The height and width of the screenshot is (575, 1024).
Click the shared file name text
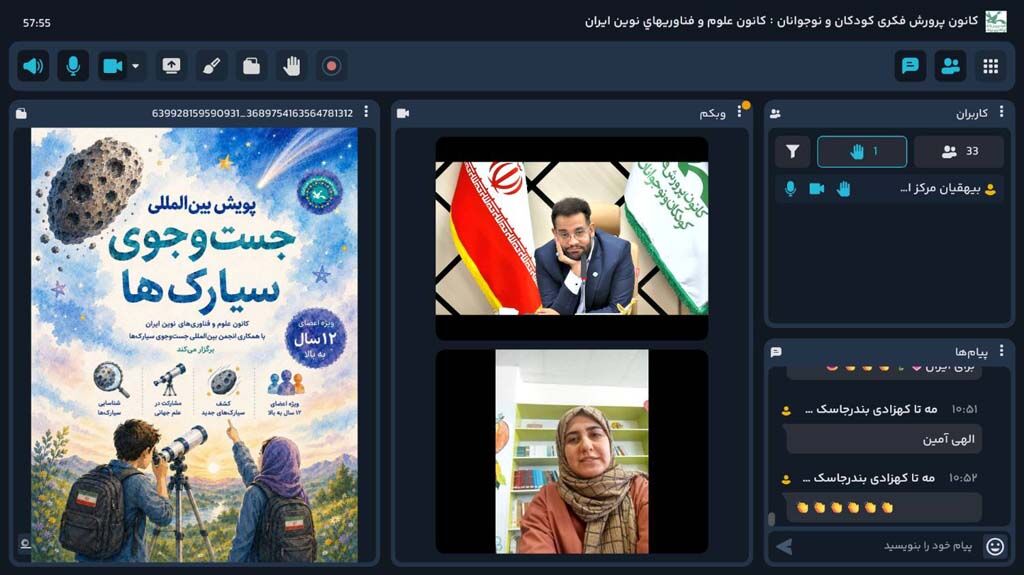coord(252,113)
